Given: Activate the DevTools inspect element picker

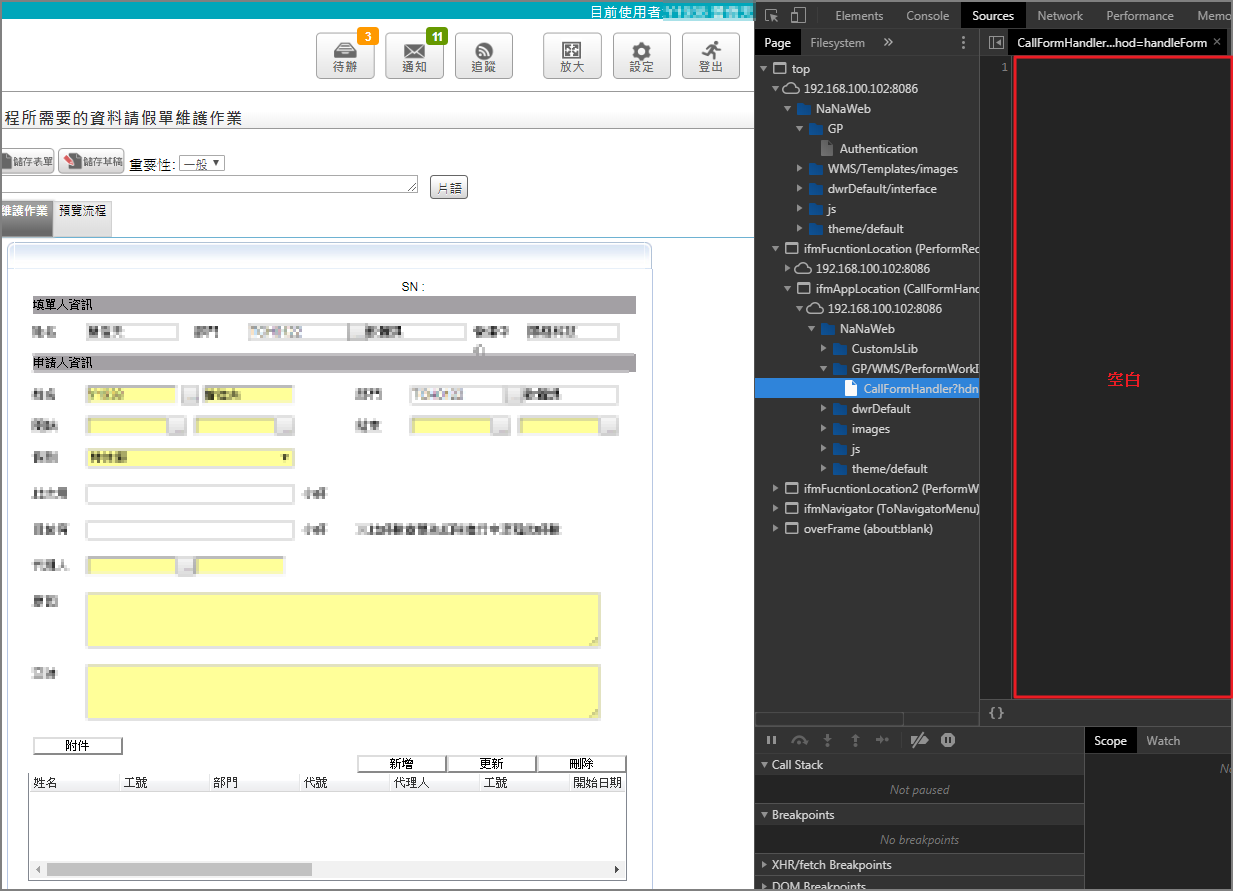Looking at the screenshot, I should (772, 15).
